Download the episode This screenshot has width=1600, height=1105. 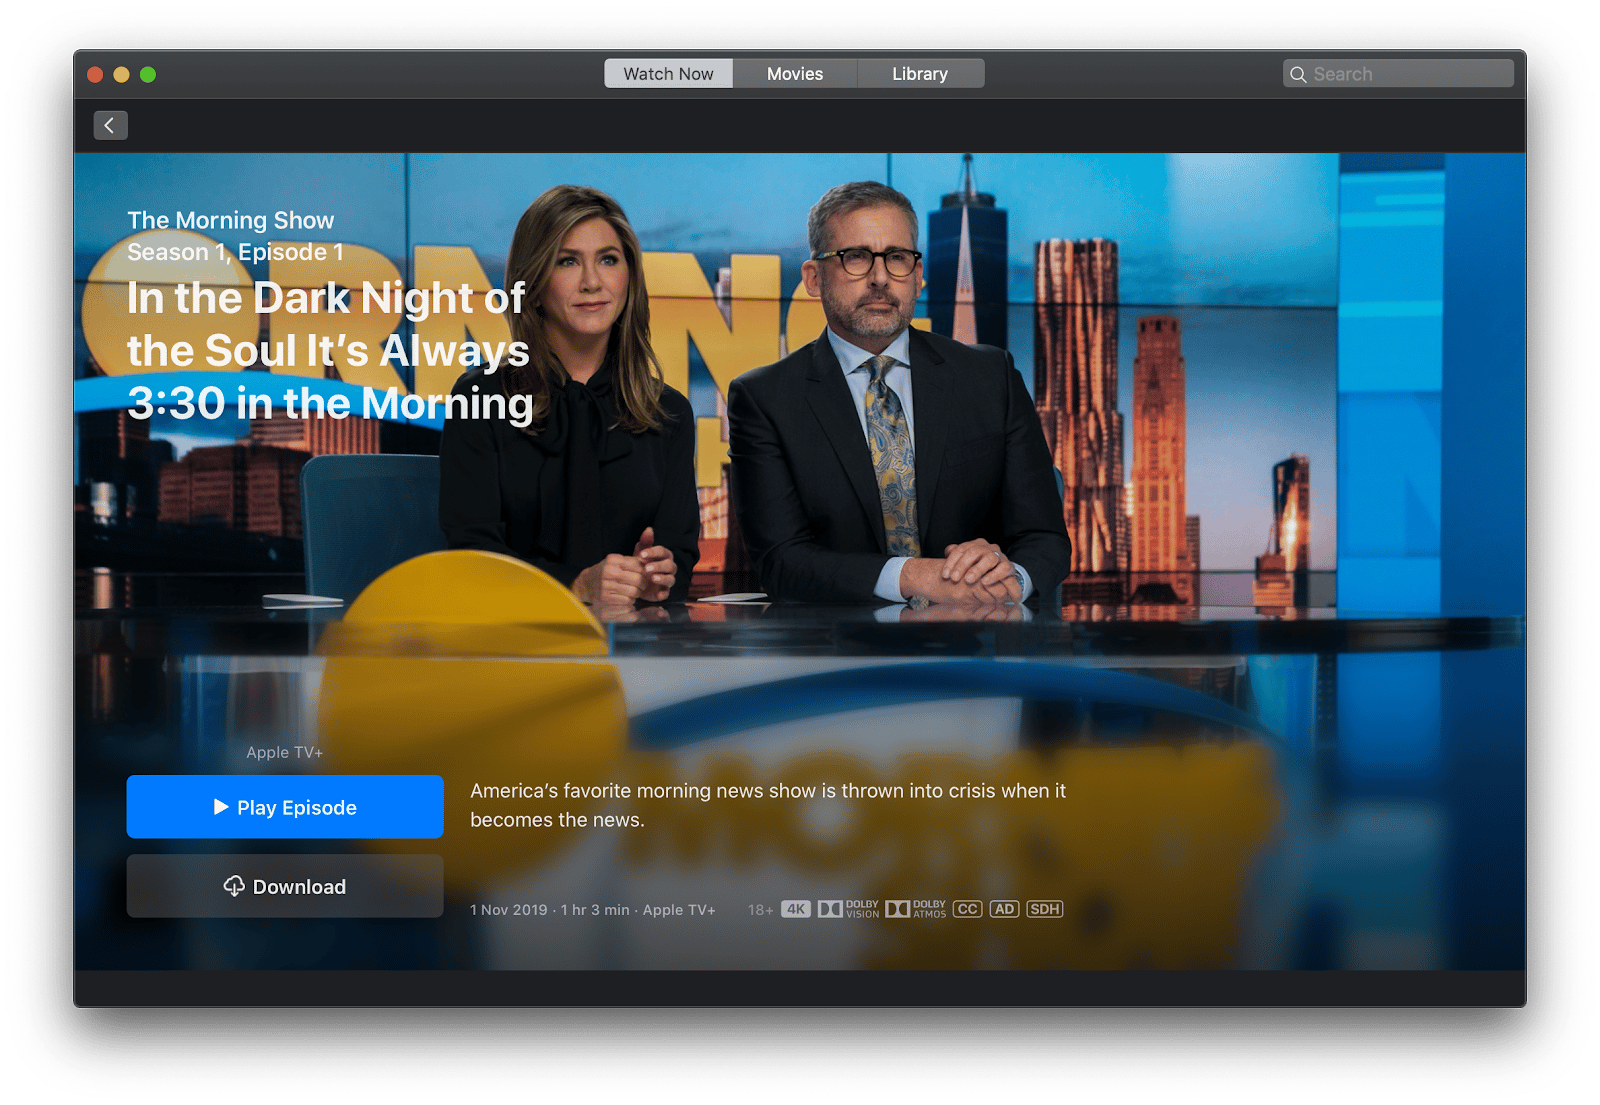[285, 886]
